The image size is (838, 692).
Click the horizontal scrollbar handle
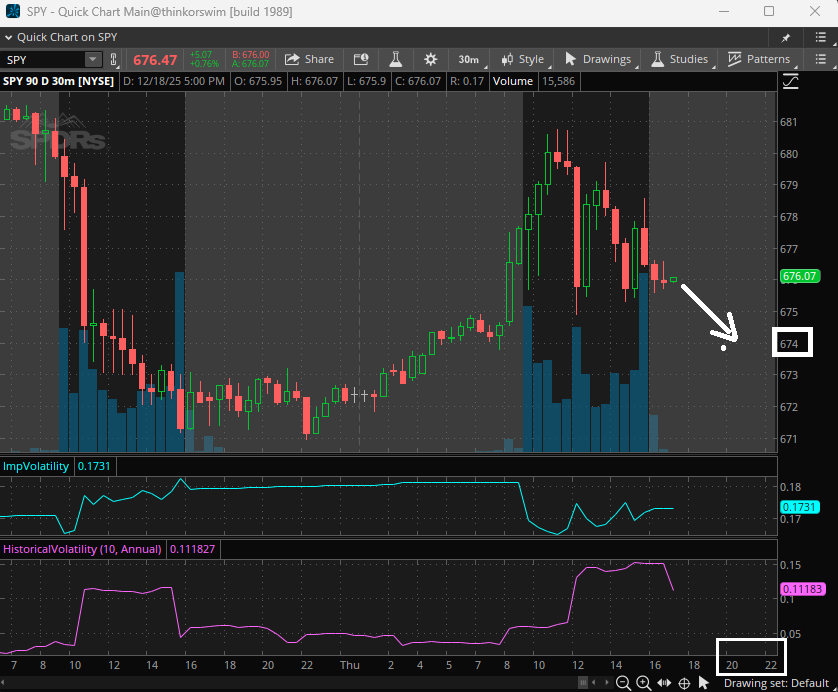coord(583,682)
